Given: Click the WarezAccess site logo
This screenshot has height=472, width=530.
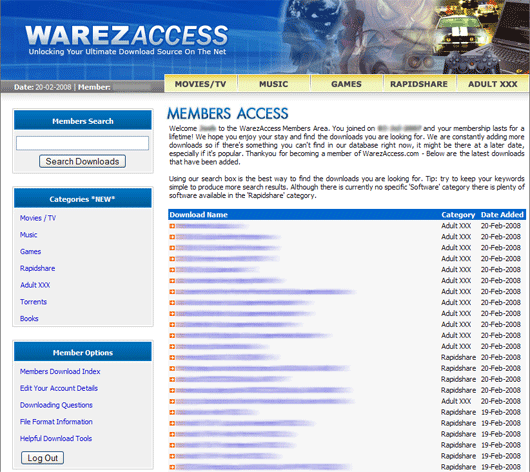Looking at the screenshot, I should coord(127,40).
